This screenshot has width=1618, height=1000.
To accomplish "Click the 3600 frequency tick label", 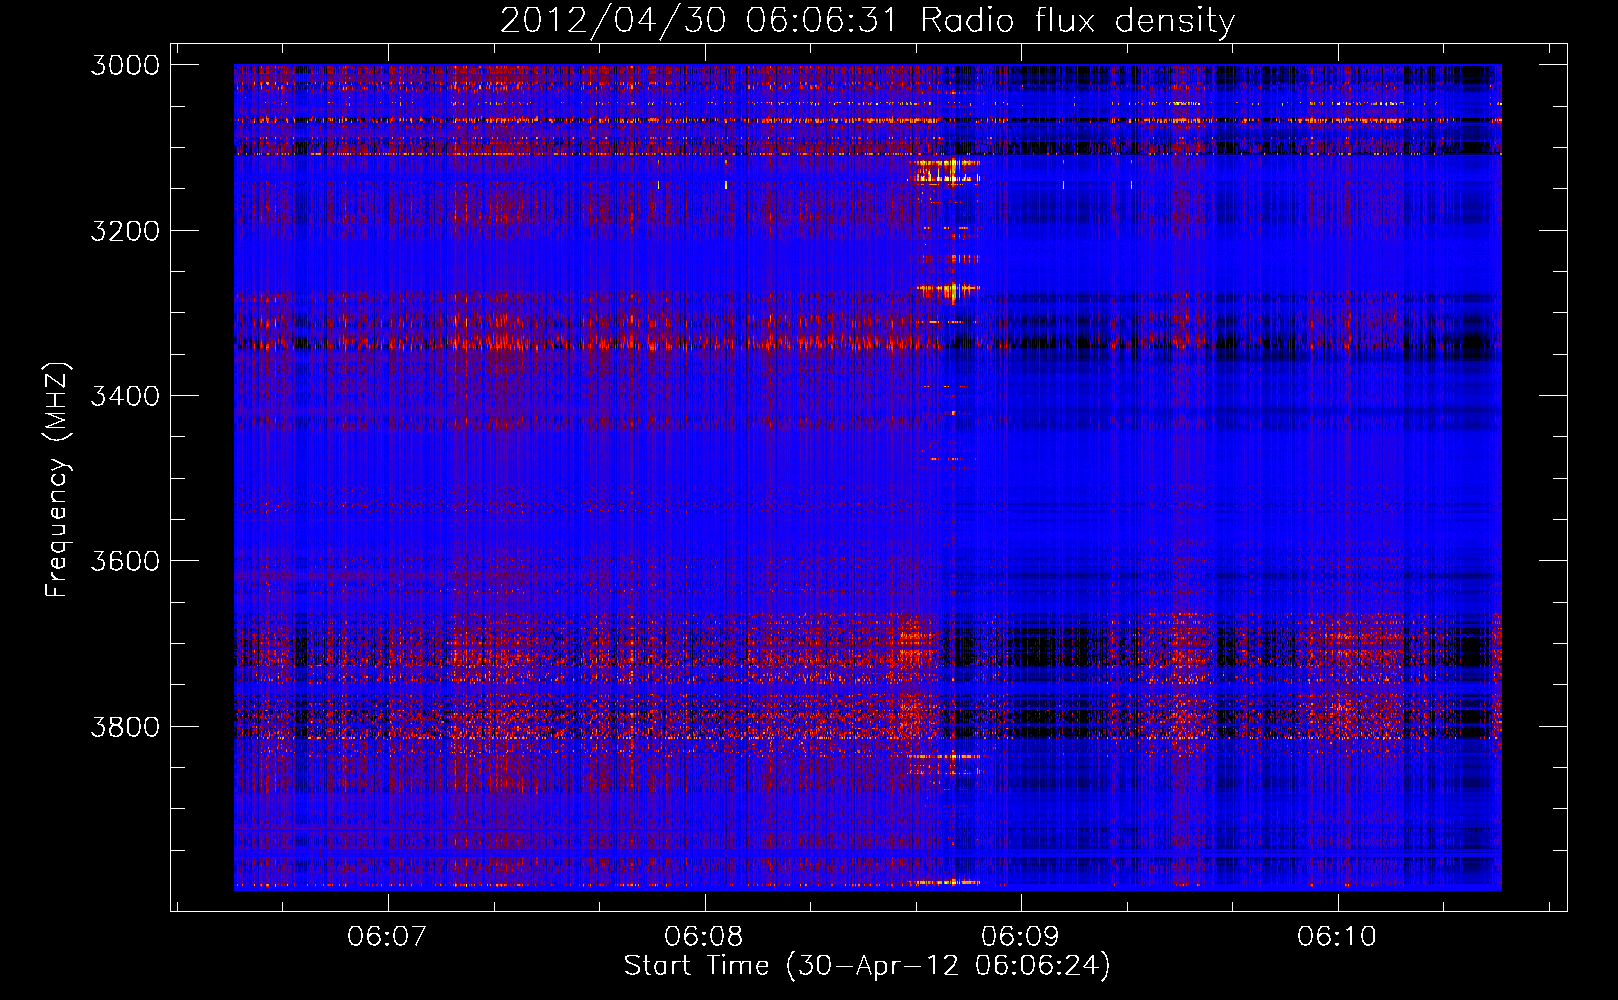I will click(125, 561).
